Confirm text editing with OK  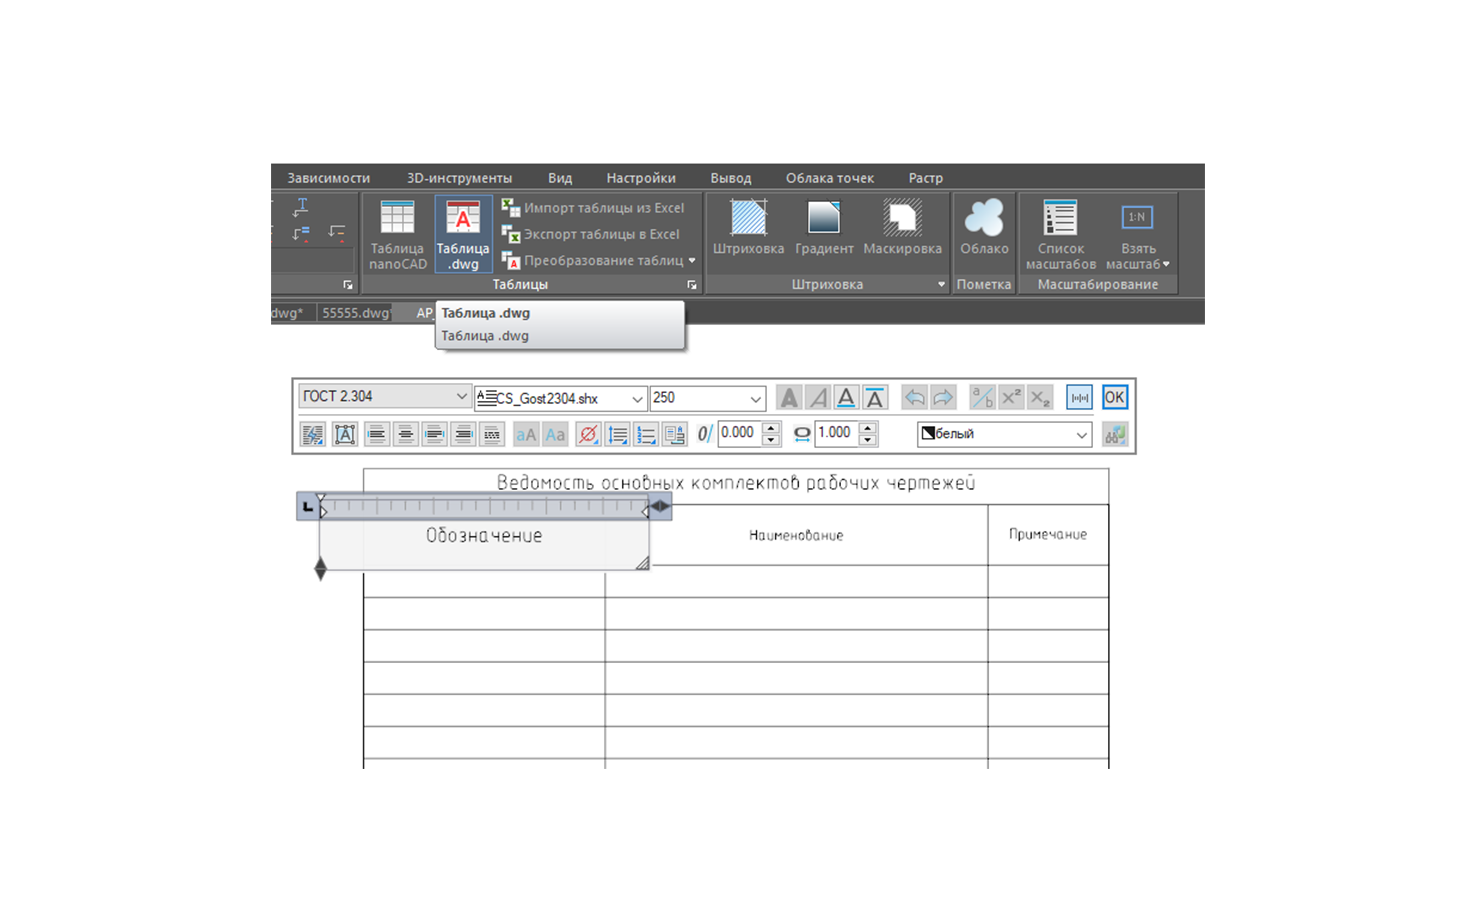pyautogui.click(x=1114, y=398)
